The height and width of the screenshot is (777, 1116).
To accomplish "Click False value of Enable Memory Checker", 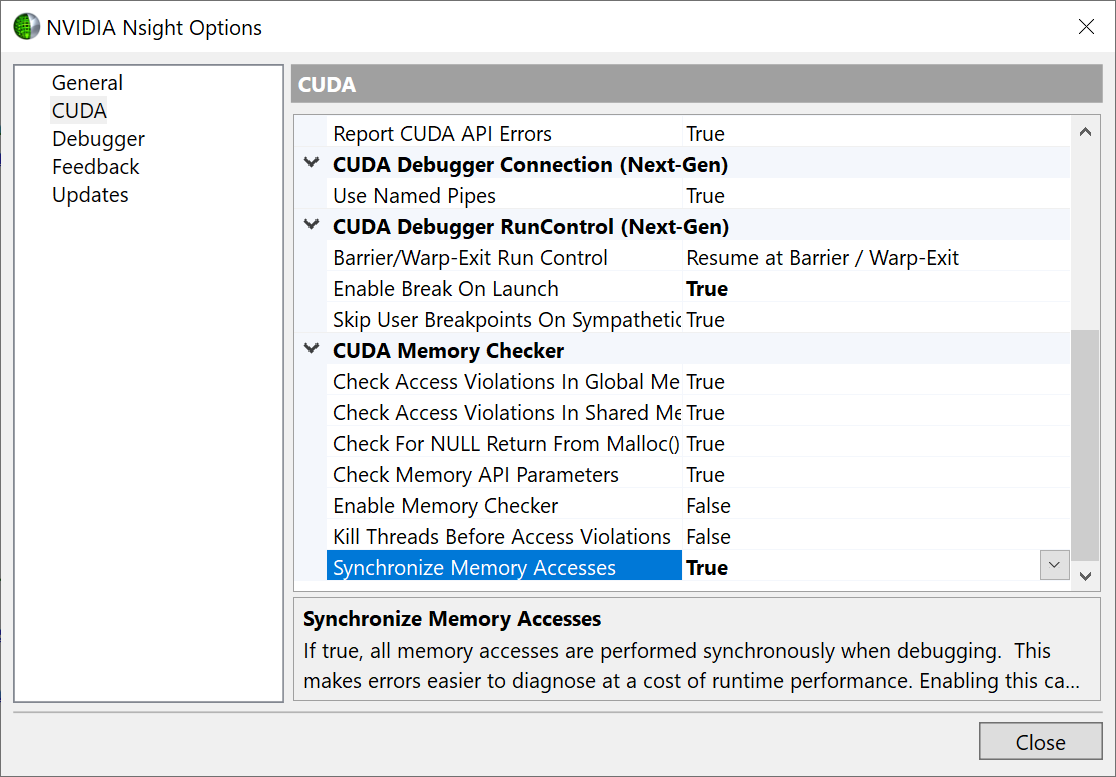I will (x=708, y=506).
